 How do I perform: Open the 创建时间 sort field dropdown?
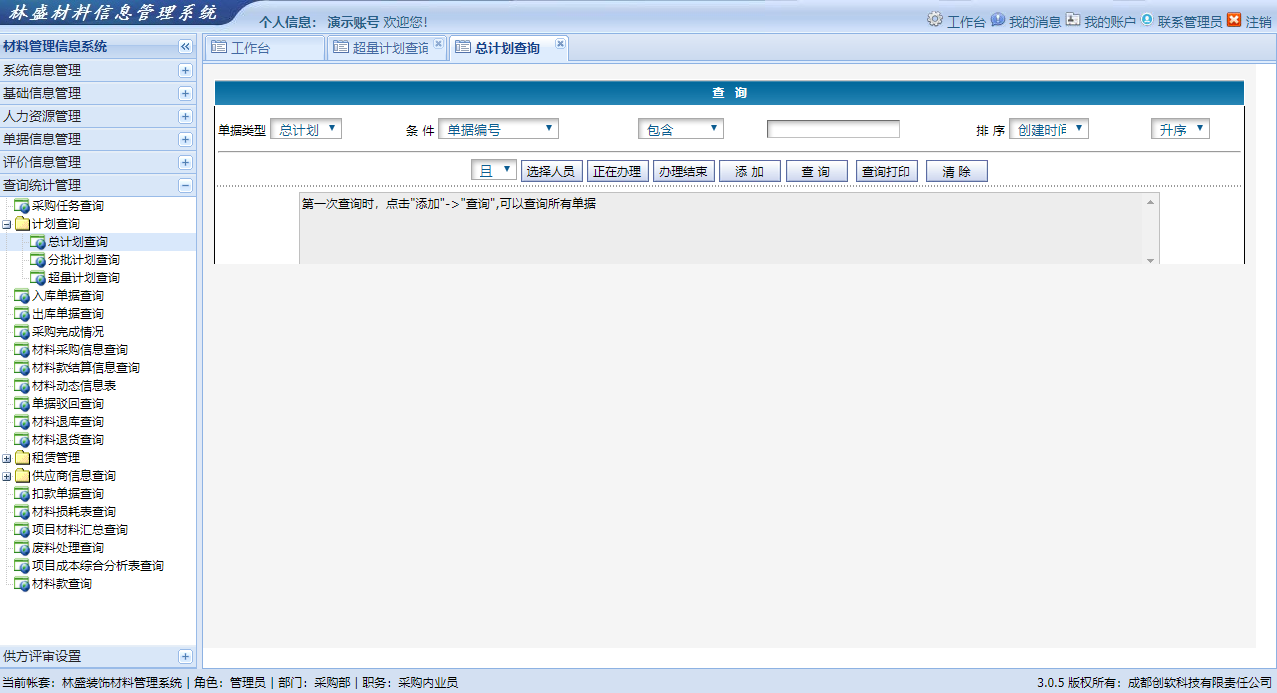(1048, 129)
